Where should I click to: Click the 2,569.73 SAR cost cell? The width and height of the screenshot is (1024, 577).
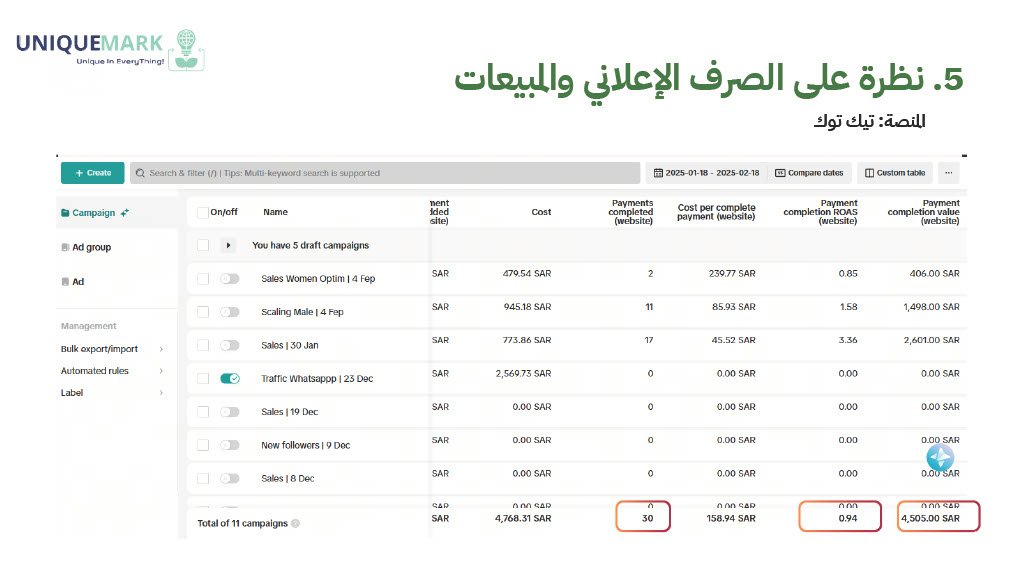[x=523, y=373]
